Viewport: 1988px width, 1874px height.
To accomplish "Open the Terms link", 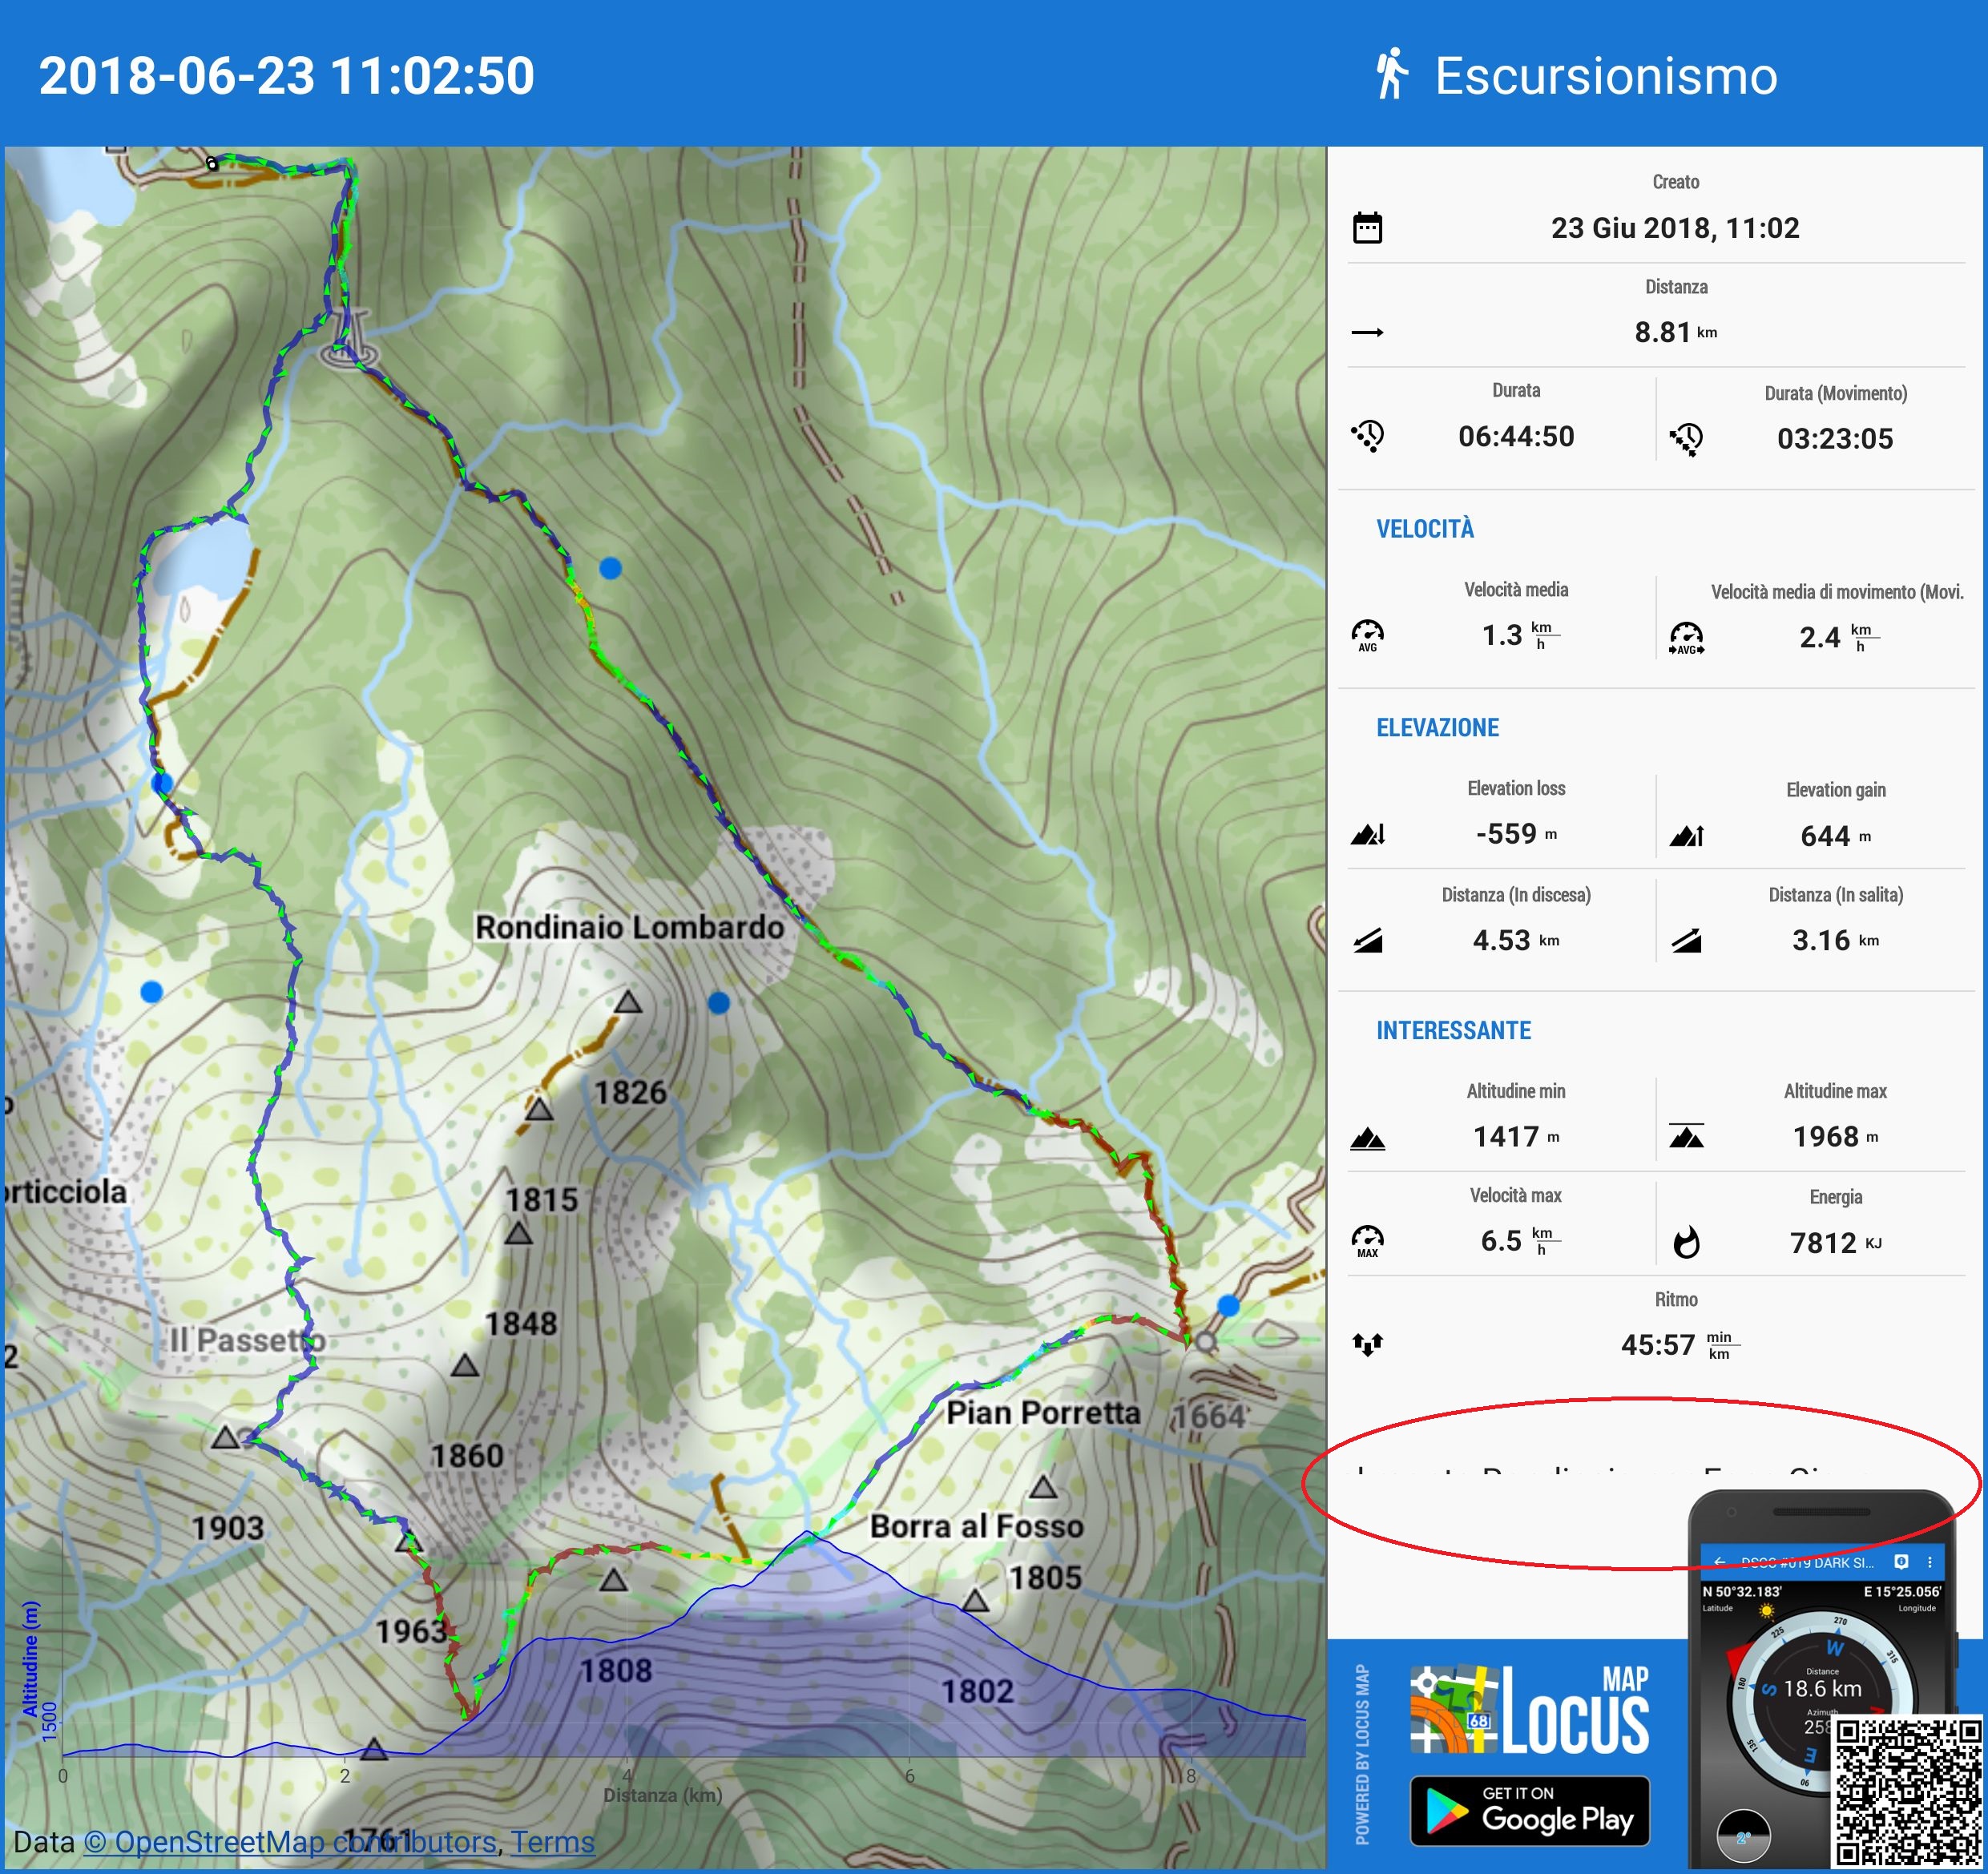I will pyautogui.click(x=552, y=1842).
